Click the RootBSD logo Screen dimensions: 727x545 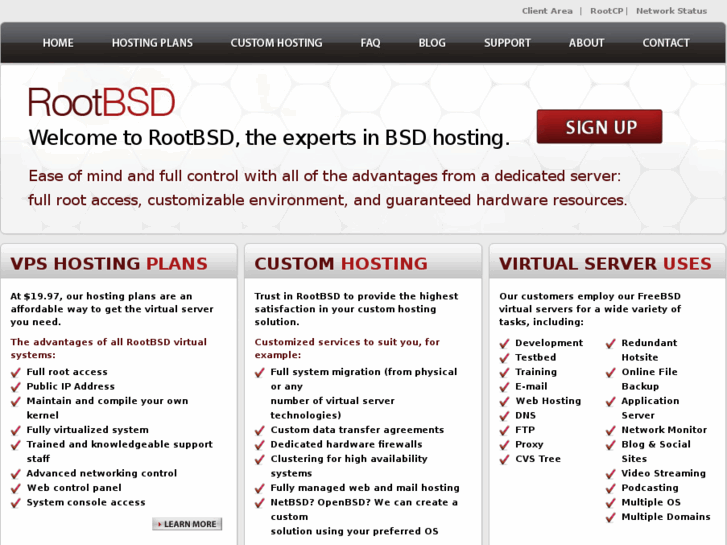click(x=102, y=103)
